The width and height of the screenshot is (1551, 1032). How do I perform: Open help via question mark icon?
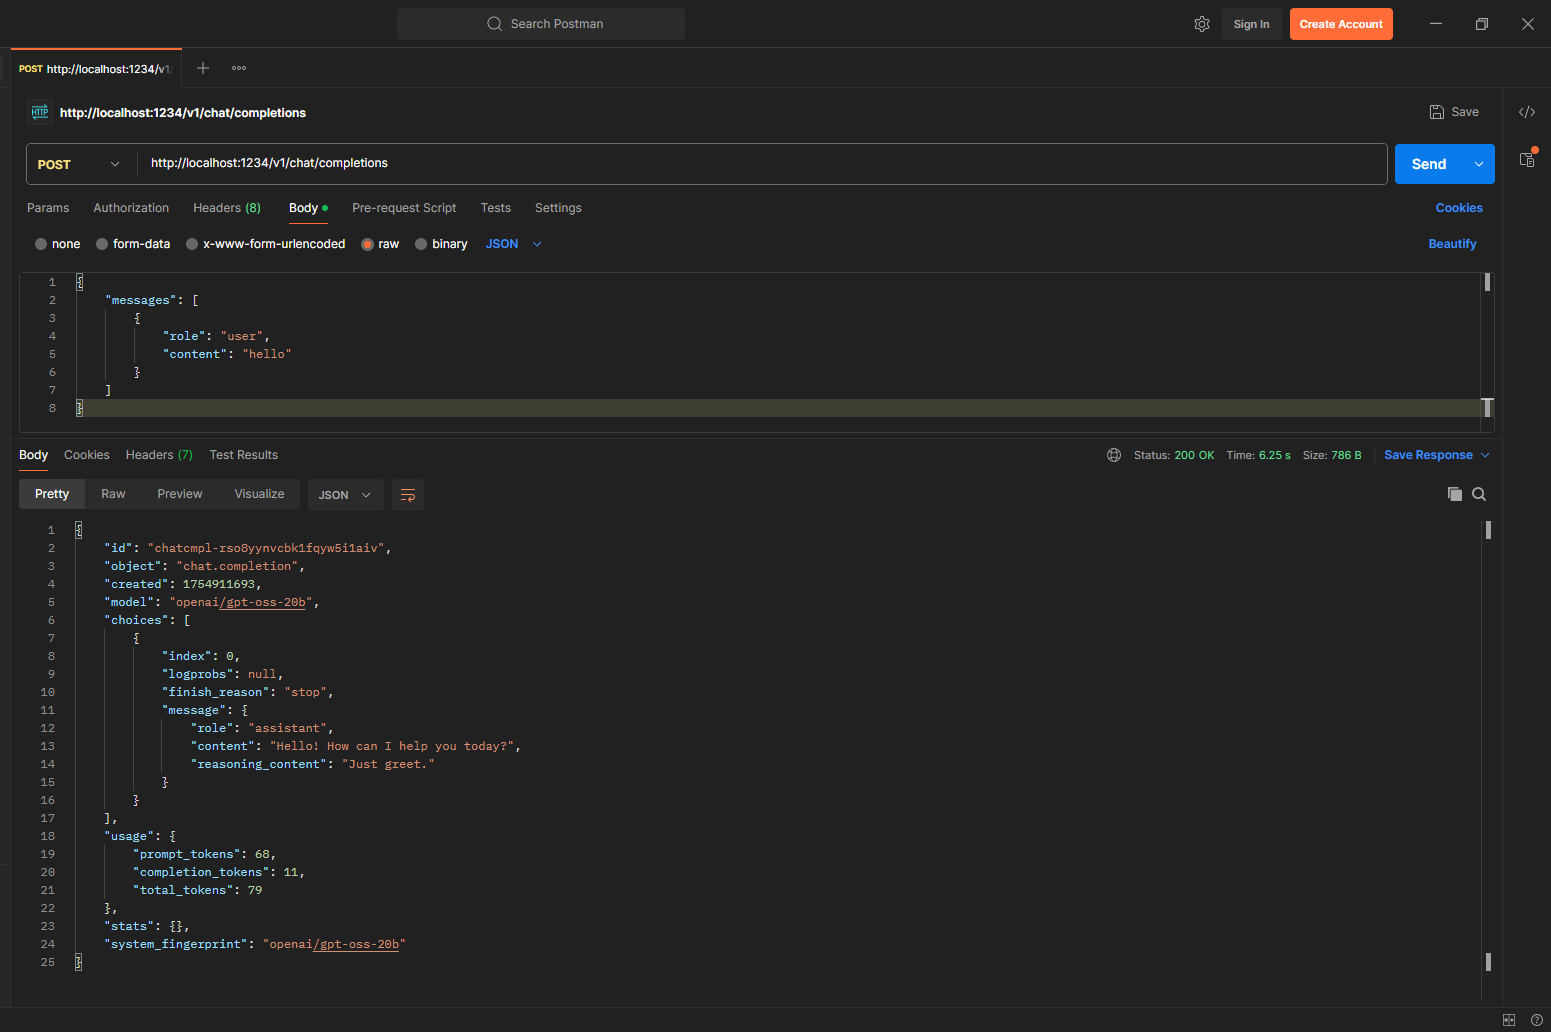pyautogui.click(x=1537, y=1020)
